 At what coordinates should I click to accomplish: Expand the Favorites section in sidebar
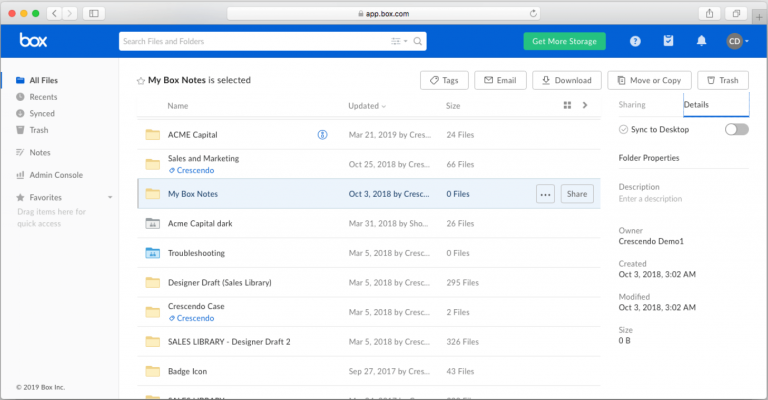[21, 197]
